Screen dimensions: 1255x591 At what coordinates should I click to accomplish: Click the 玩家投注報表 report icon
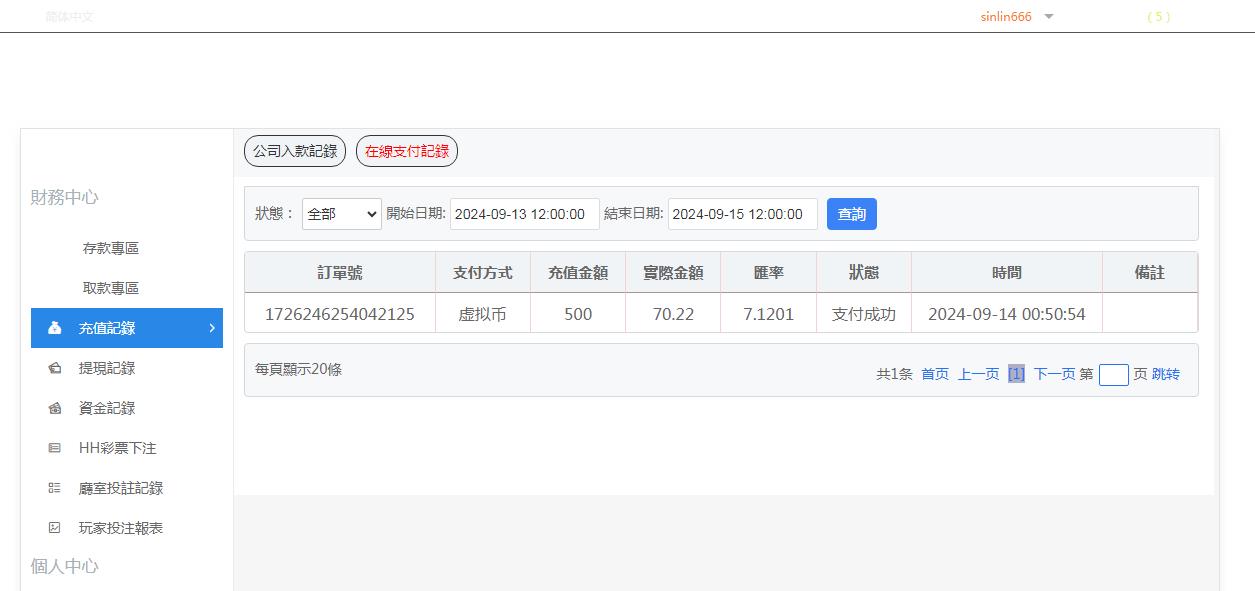click(53, 527)
